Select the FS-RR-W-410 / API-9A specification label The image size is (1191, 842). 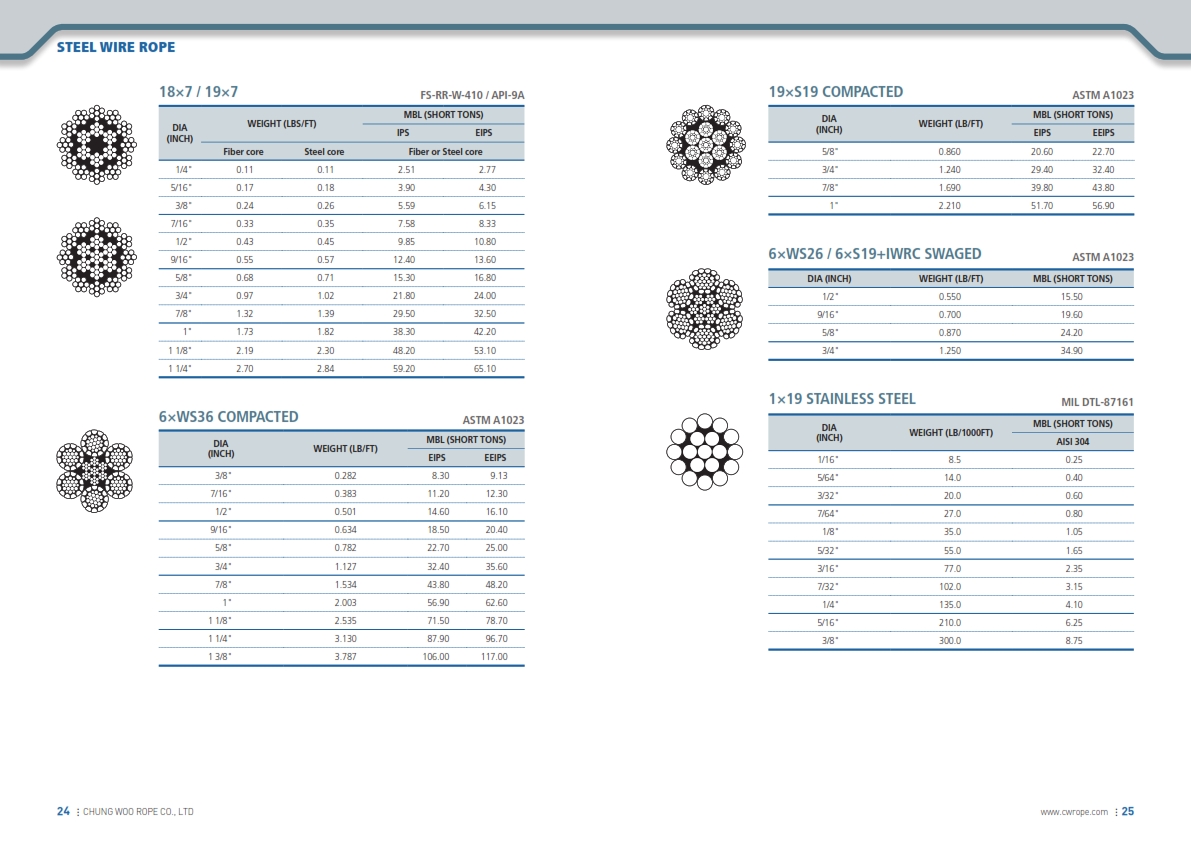(x=472, y=95)
